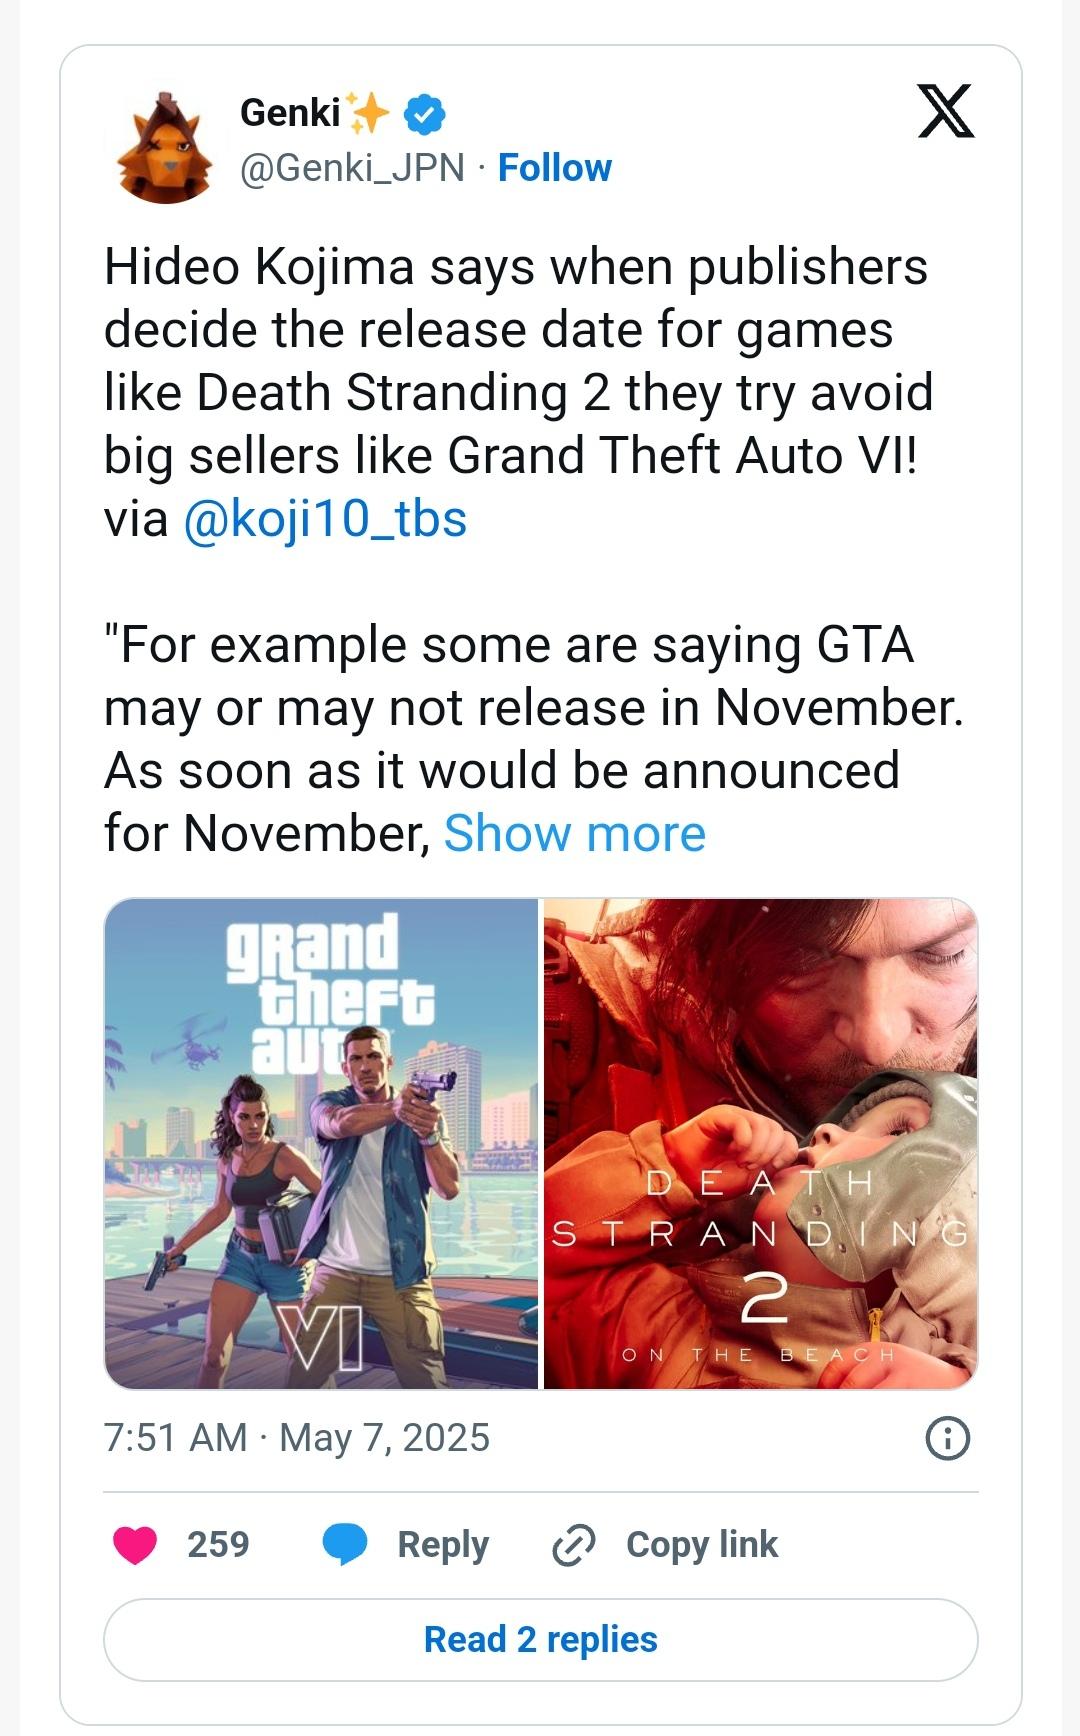Follow the Genki_JPN account
Viewport: 1080px width, 1736px height.
554,168
